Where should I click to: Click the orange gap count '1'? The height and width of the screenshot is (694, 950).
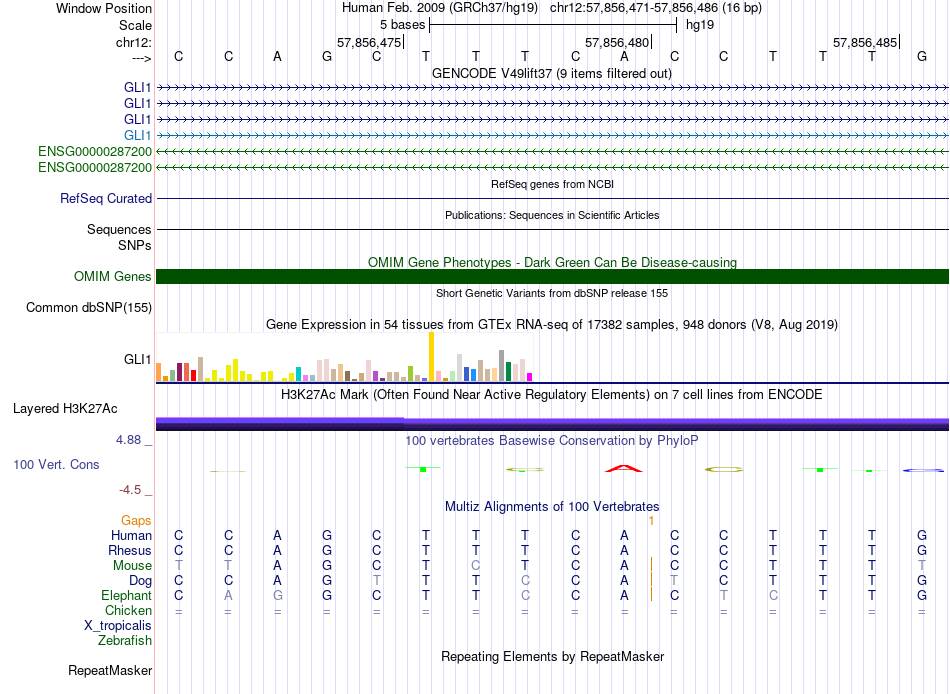(x=651, y=521)
